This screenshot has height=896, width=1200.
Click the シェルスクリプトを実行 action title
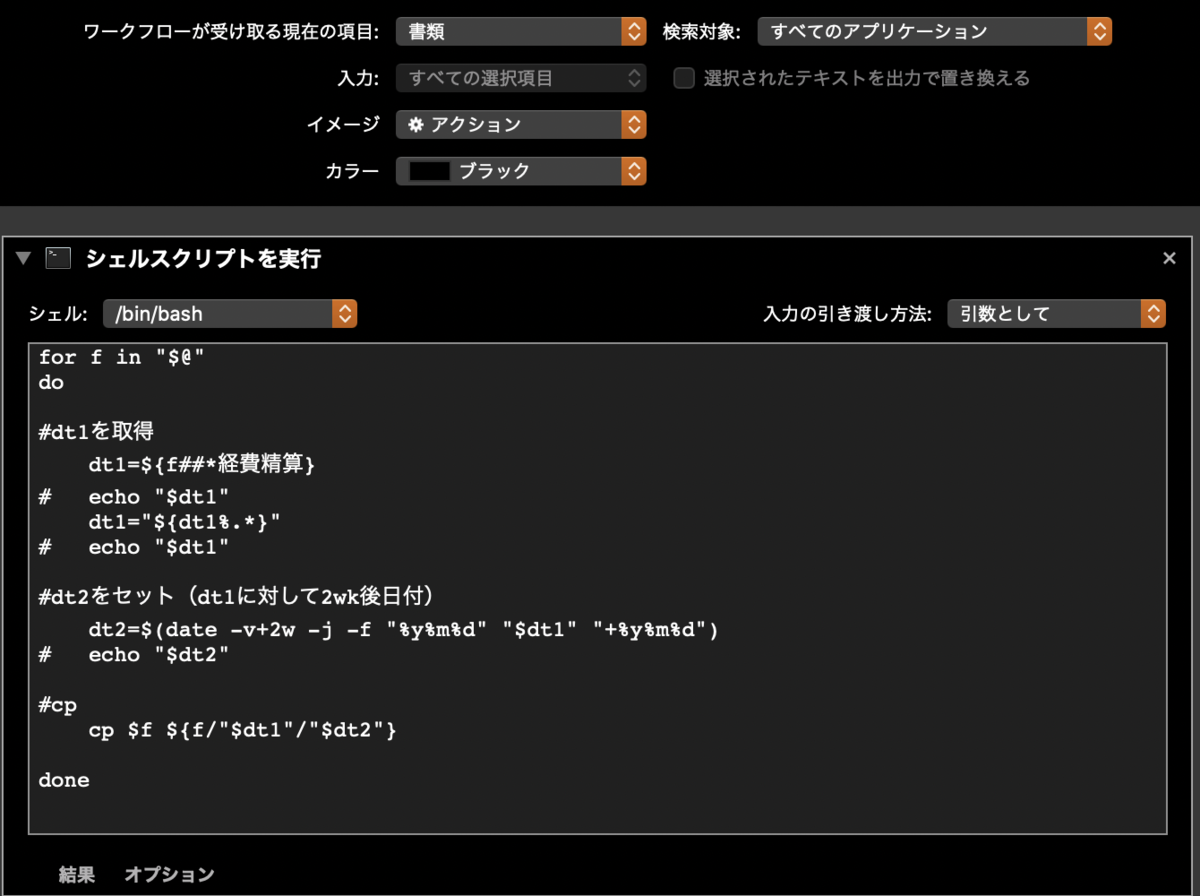pos(203,259)
